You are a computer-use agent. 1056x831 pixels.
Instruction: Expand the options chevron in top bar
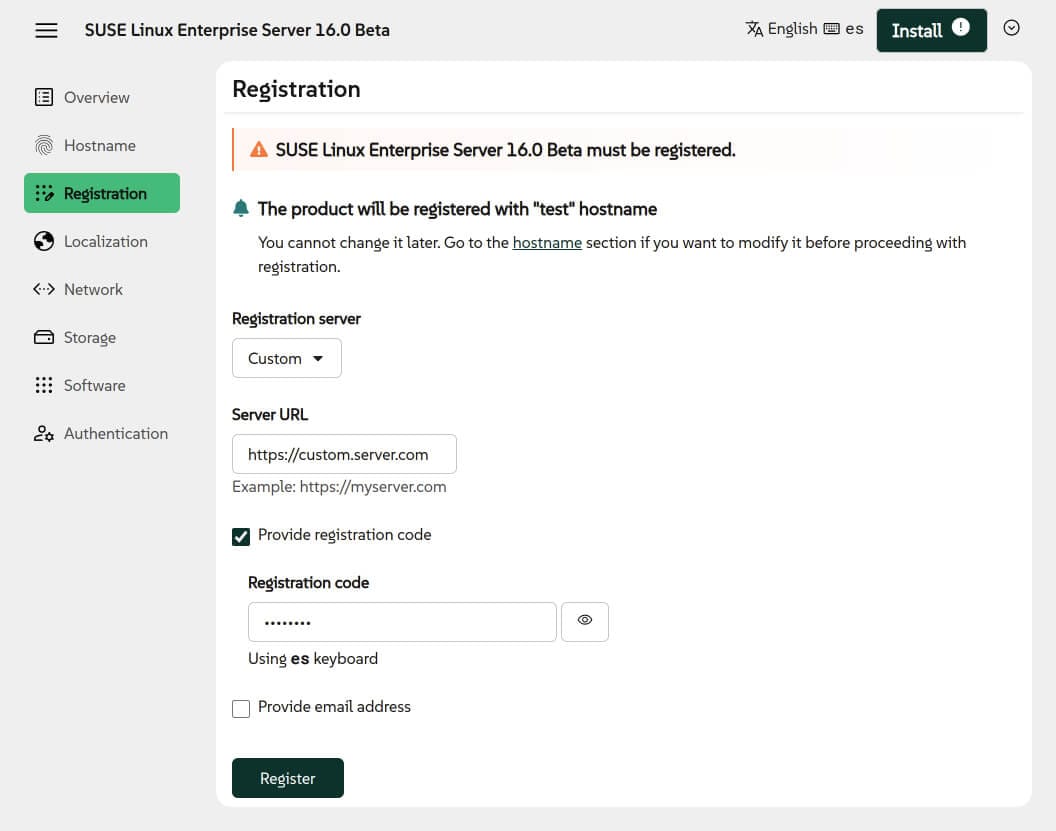coord(1012,29)
